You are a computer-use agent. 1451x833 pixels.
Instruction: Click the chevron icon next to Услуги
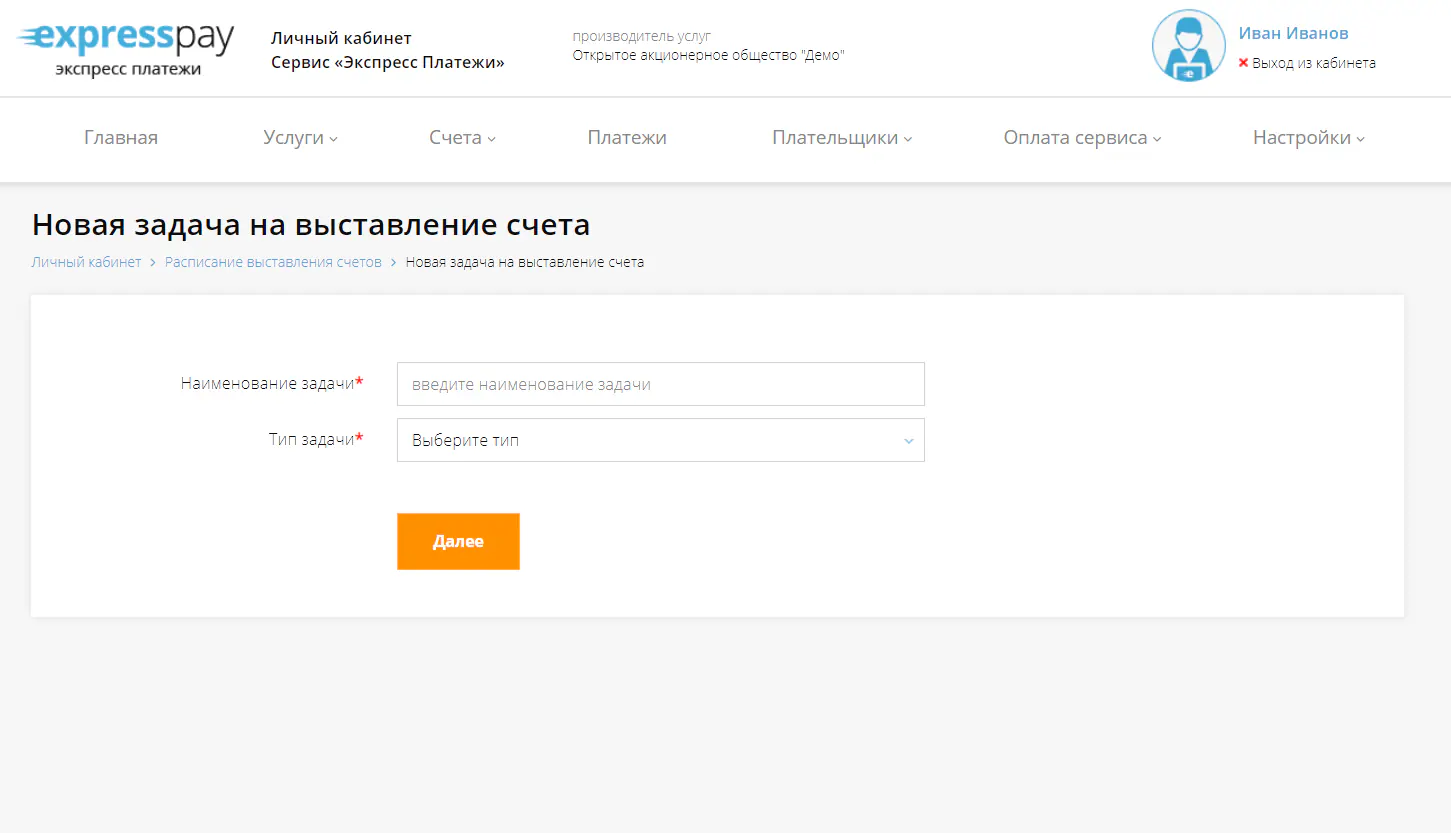(x=335, y=140)
